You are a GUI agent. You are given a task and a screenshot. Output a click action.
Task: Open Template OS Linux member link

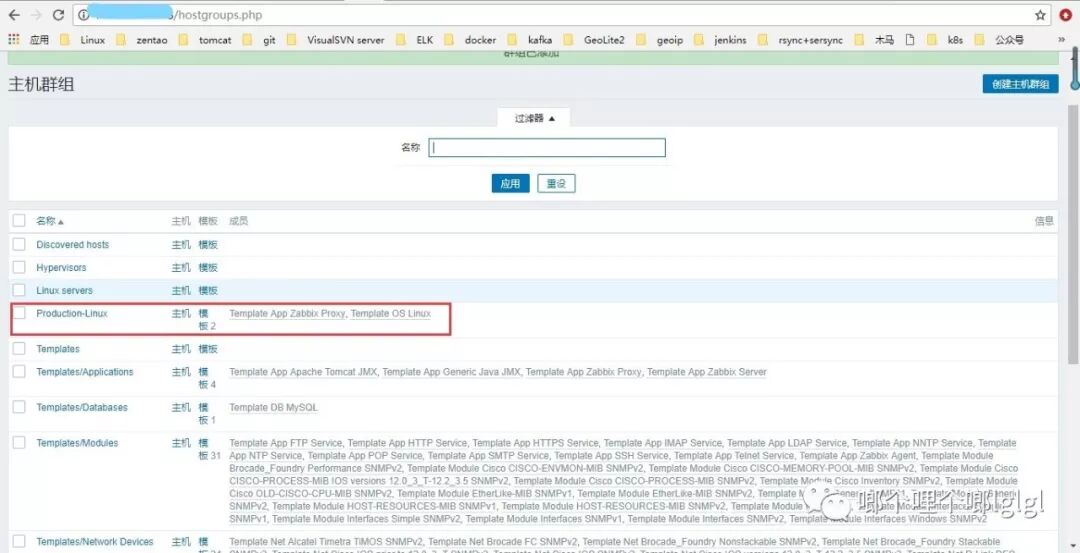pyautogui.click(x=391, y=313)
